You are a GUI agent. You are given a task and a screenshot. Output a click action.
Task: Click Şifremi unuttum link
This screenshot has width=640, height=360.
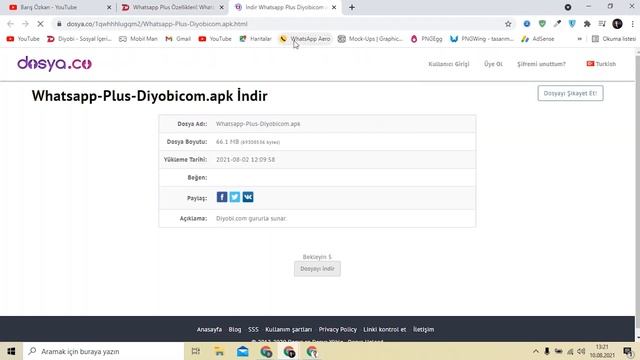pyautogui.click(x=541, y=64)
